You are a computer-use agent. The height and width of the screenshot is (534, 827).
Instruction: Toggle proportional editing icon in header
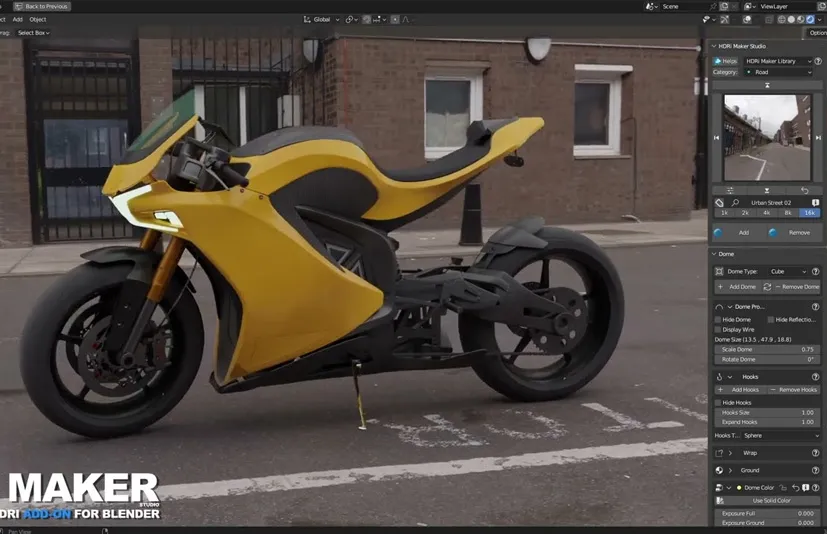click(395, 20)
